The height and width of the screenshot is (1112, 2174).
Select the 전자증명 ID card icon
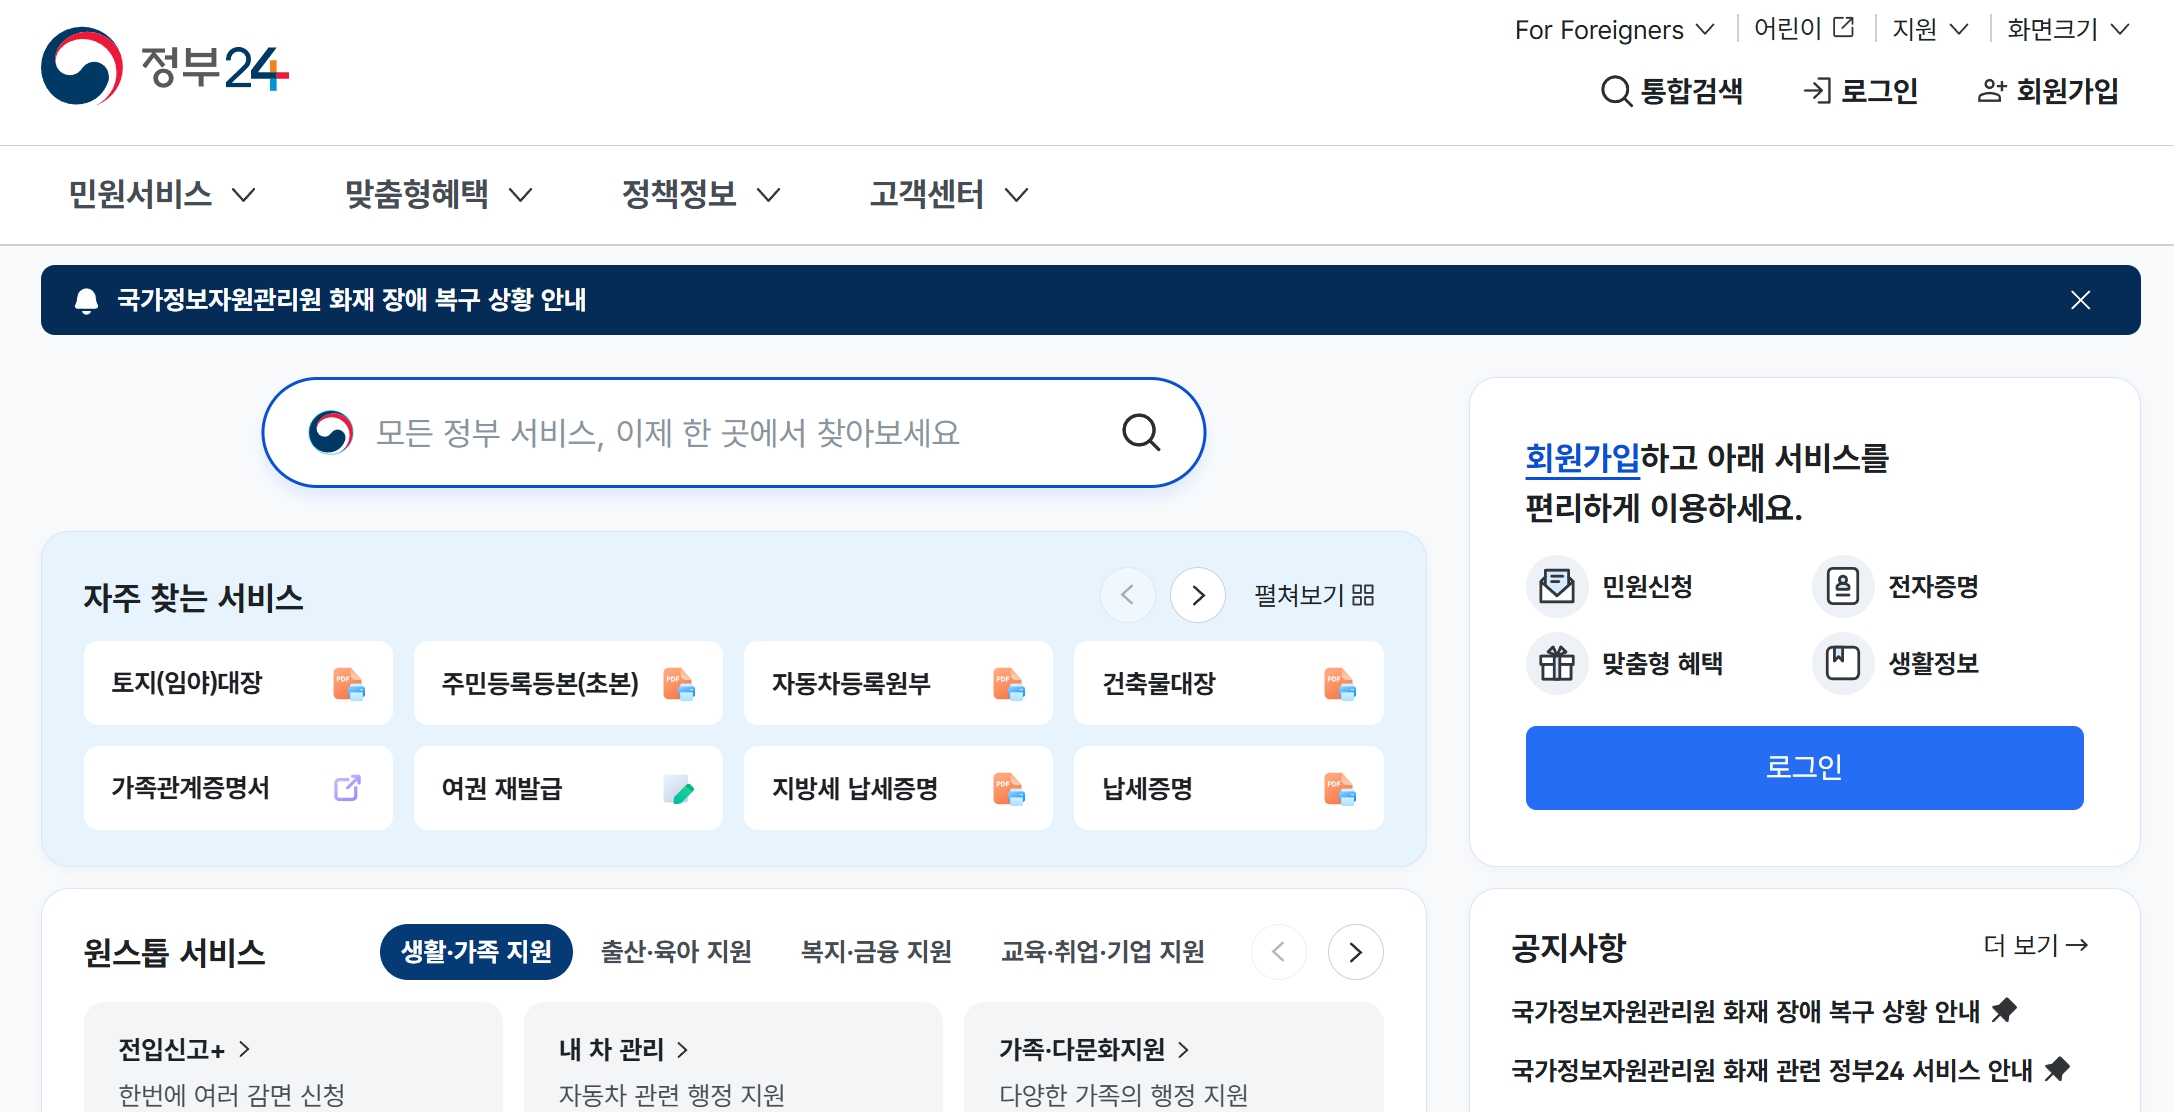click(x=1842, y=587)
